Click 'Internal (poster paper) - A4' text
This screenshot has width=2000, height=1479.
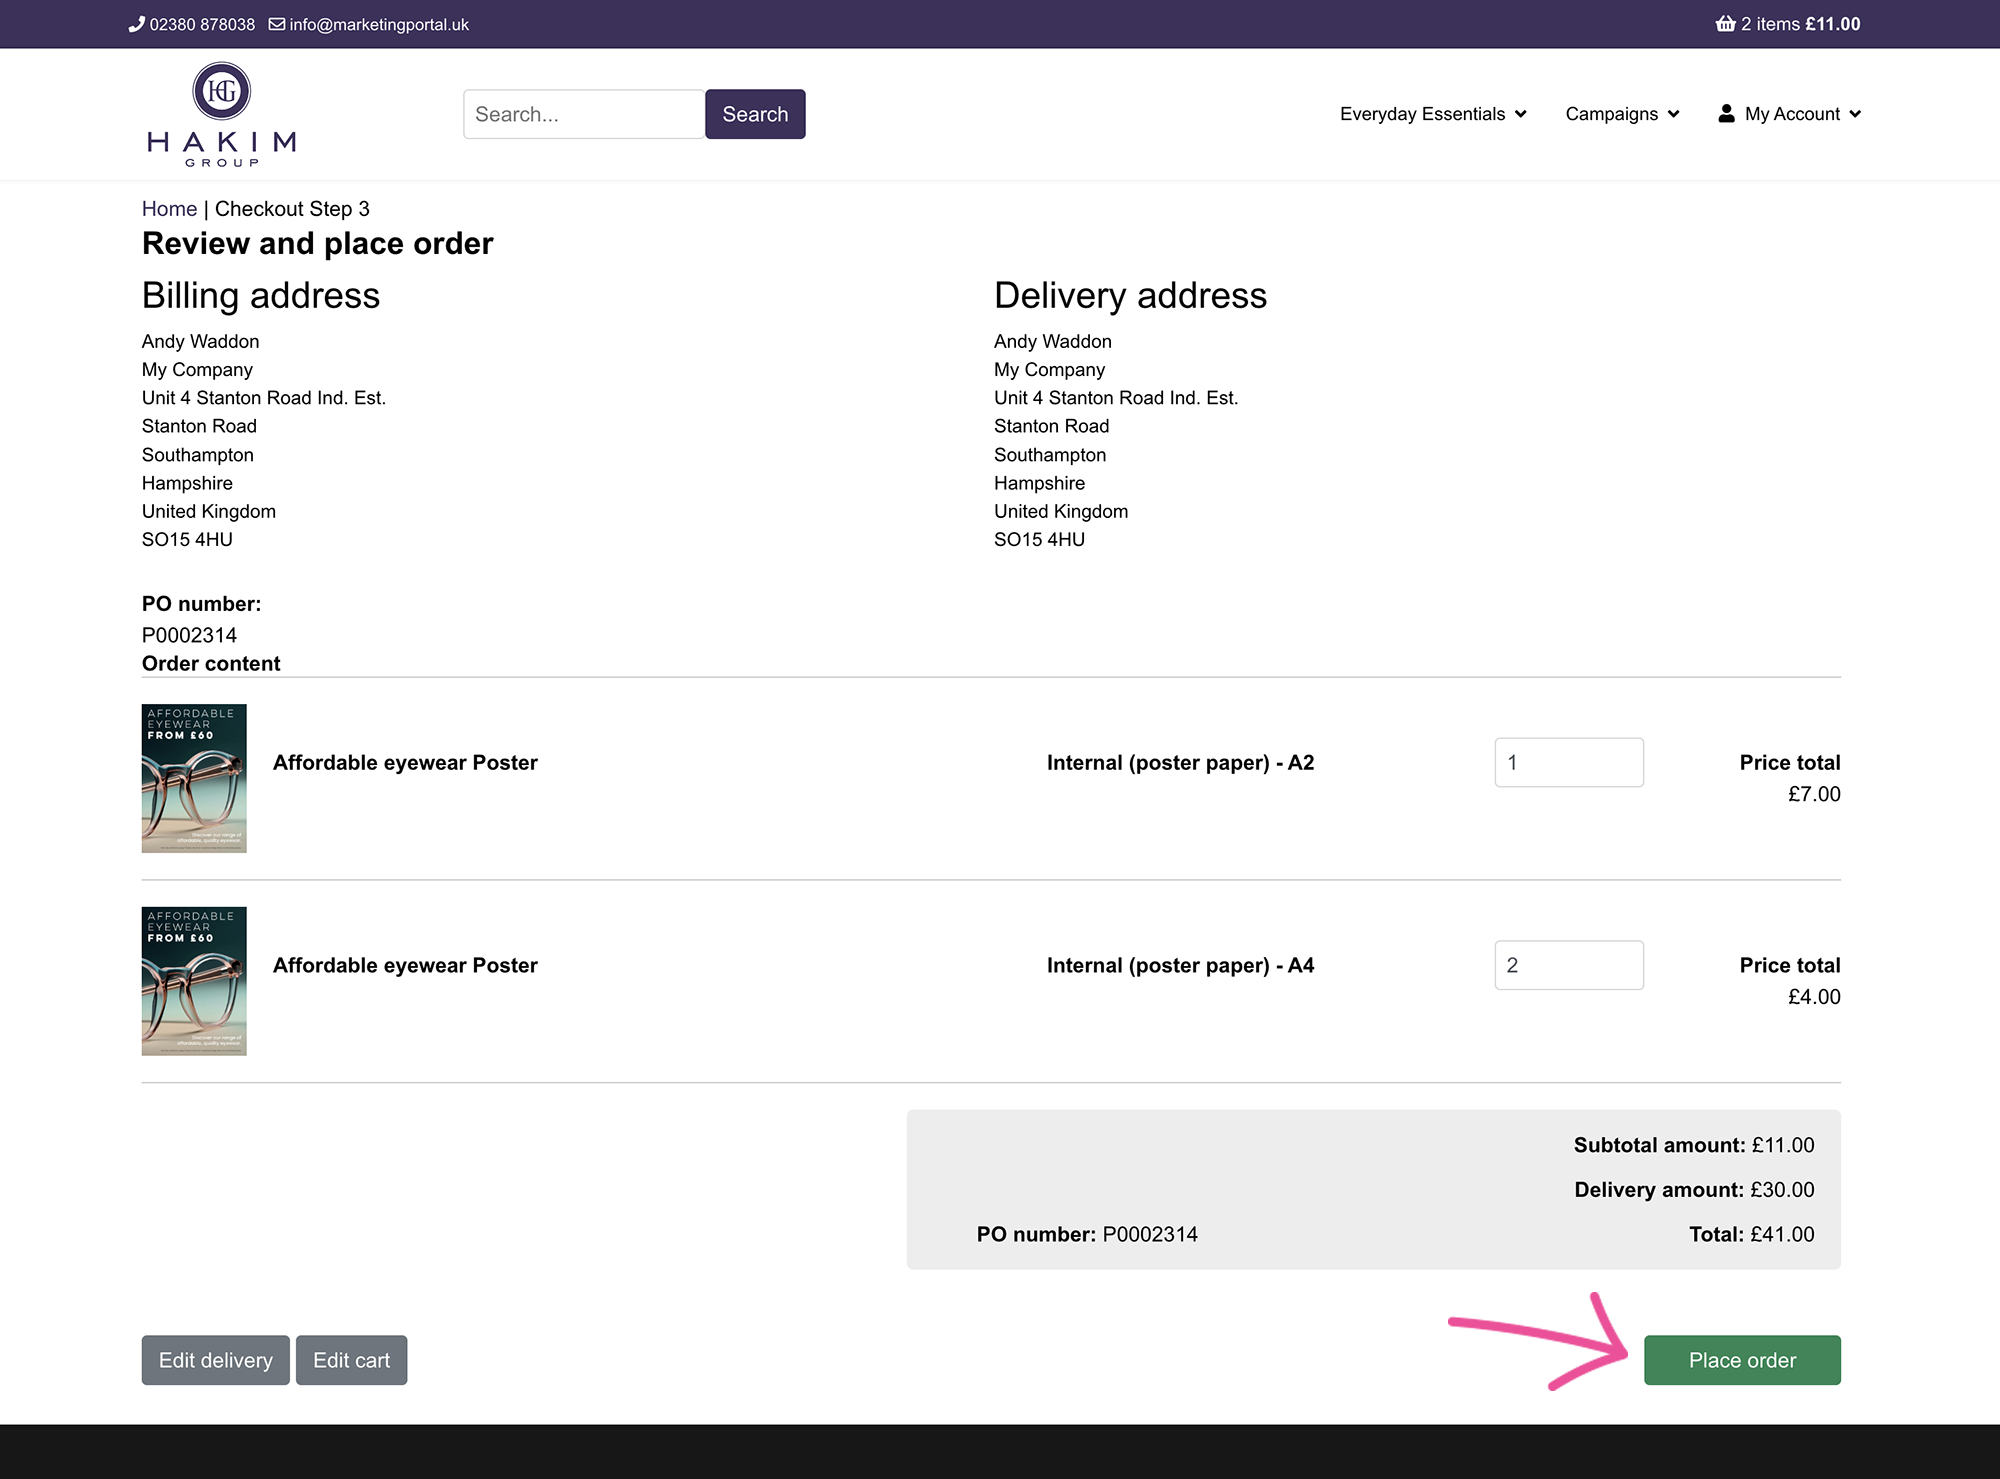click(x=1180, y=965)
